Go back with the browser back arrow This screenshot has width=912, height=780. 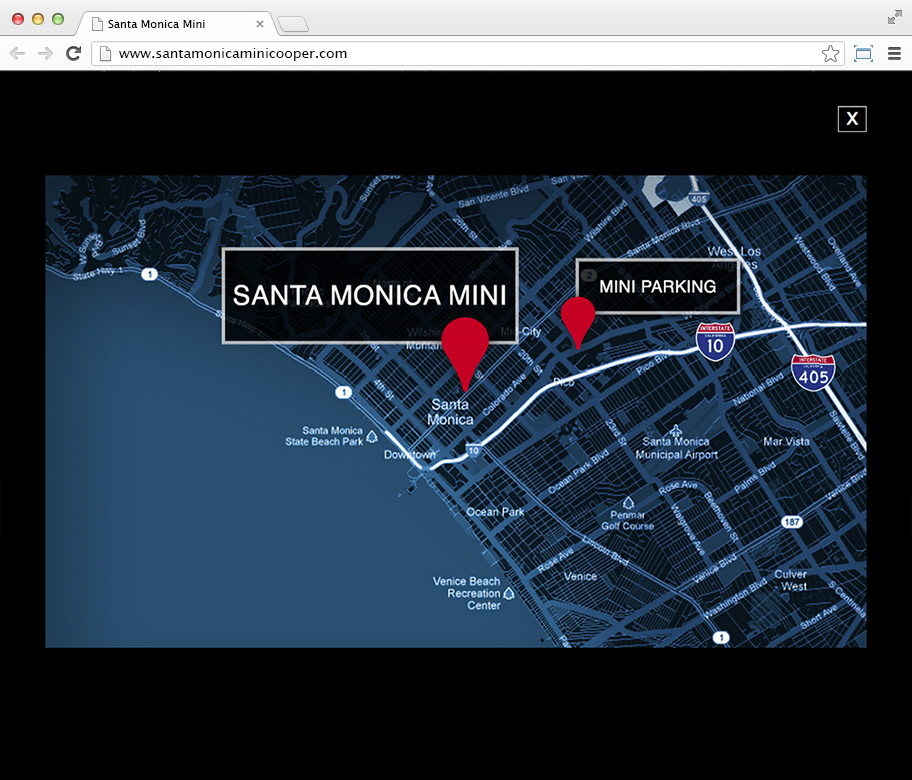tap(17, 54)
